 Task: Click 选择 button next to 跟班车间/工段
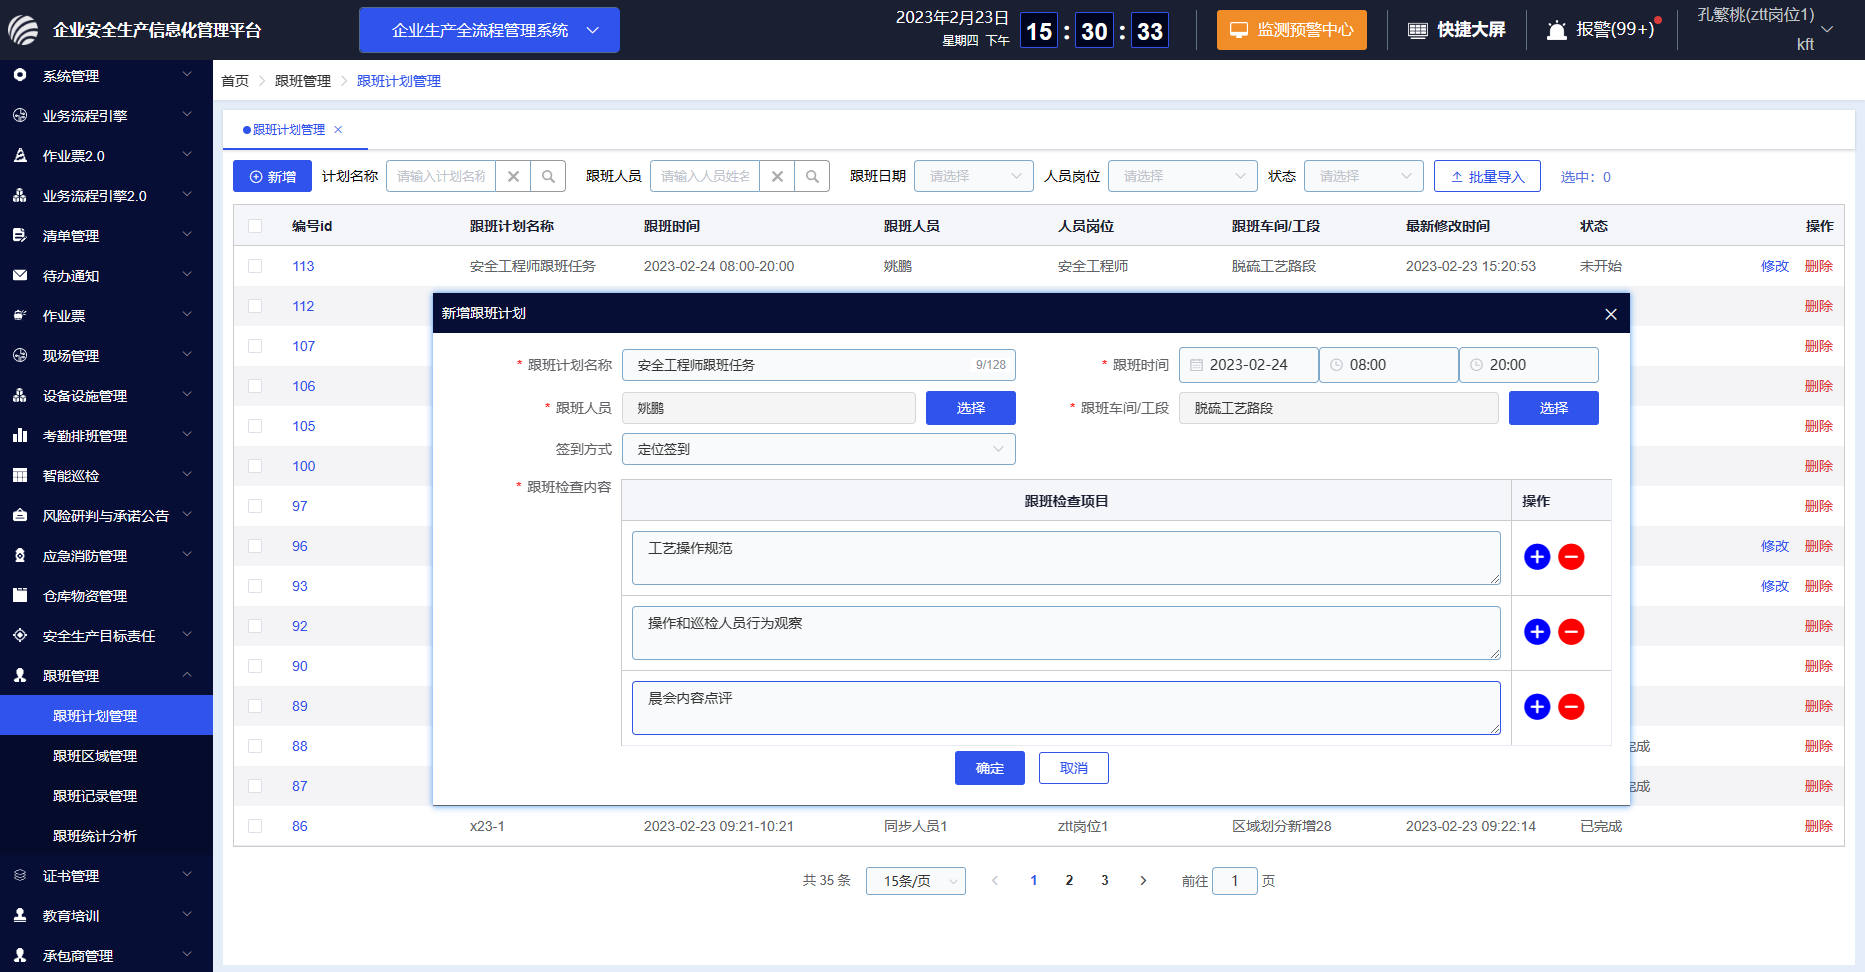[x=1554, y=408]
